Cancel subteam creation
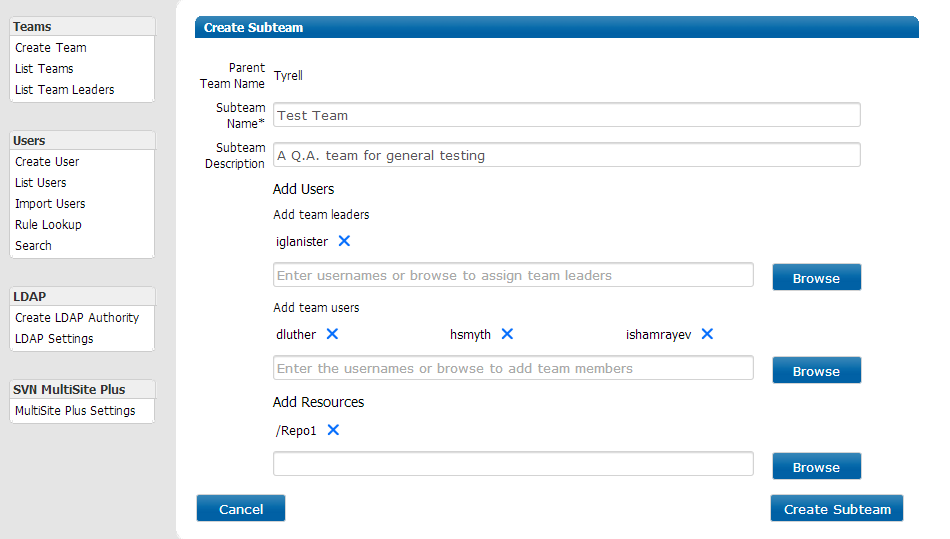 241,508
